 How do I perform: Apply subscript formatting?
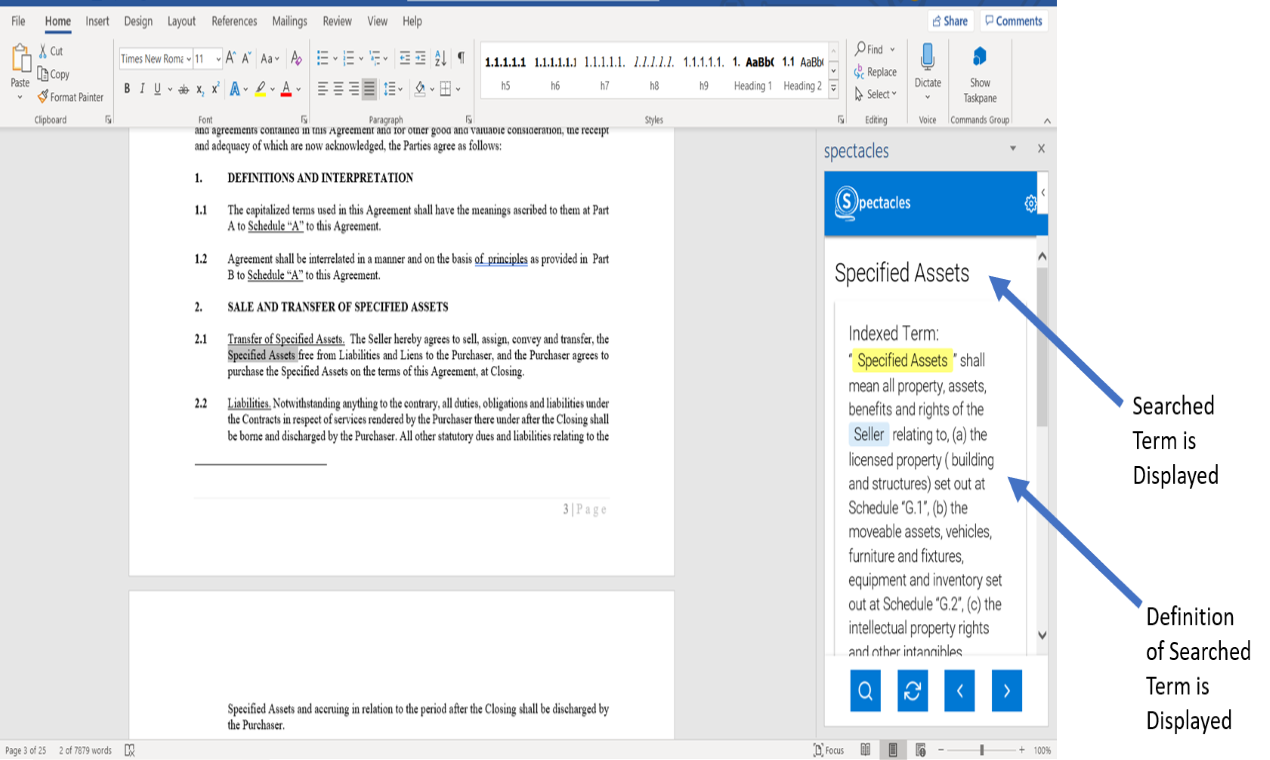pyautogui.click(x=200, y=89)
